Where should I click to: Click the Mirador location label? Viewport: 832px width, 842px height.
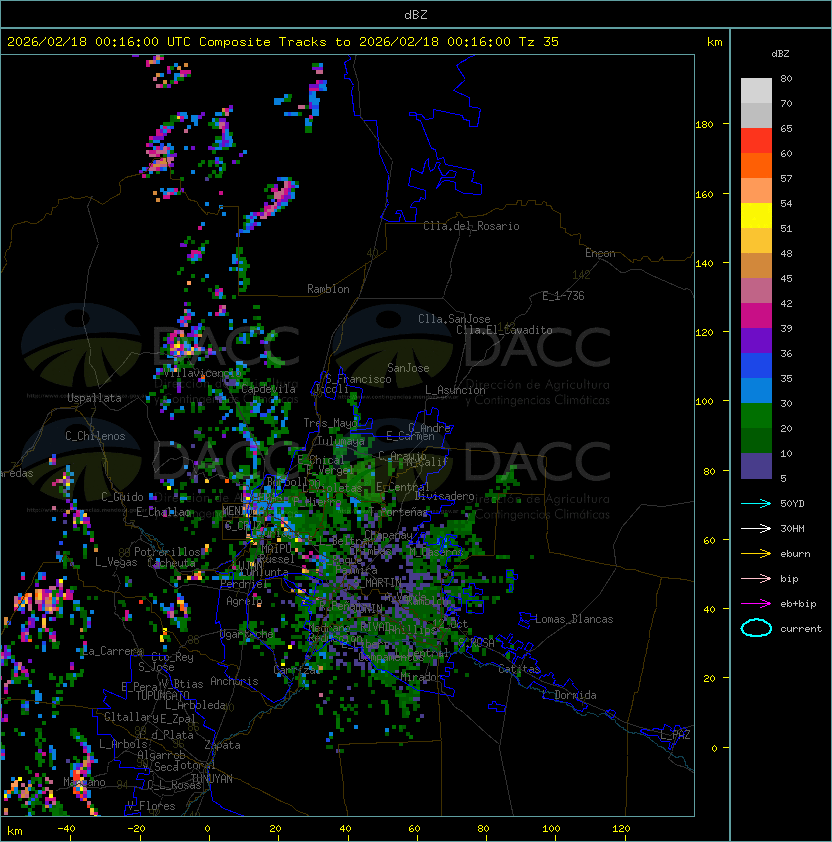point(421,677)
